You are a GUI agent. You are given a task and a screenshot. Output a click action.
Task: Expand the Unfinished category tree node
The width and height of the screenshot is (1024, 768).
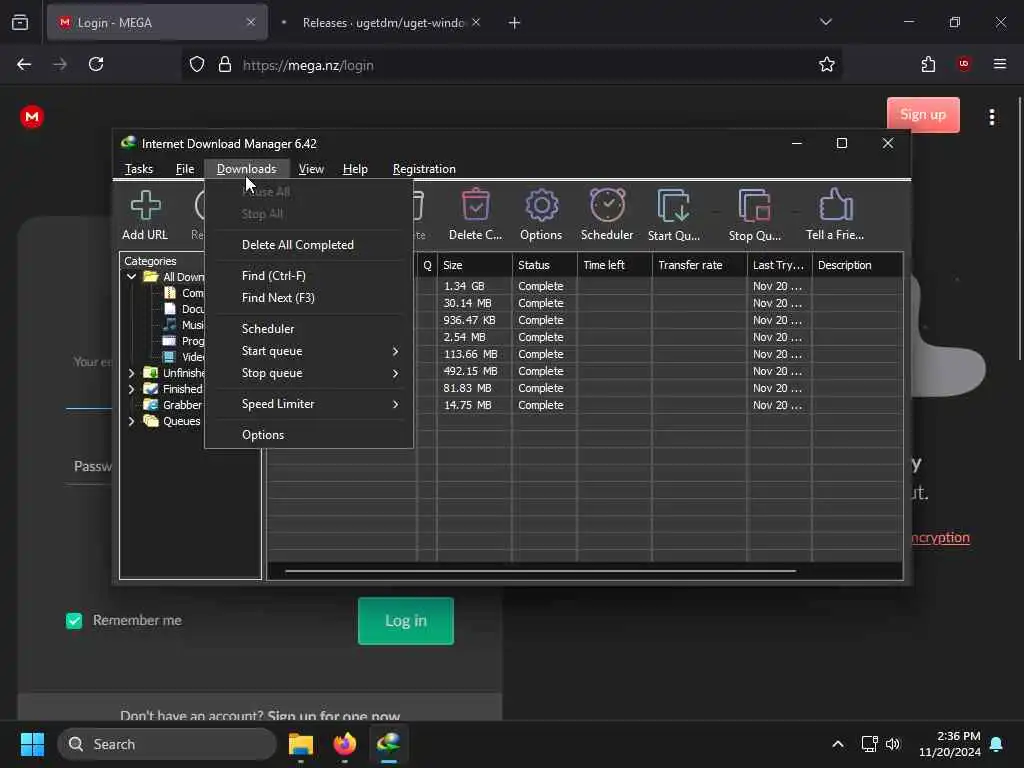pos(131,373)
